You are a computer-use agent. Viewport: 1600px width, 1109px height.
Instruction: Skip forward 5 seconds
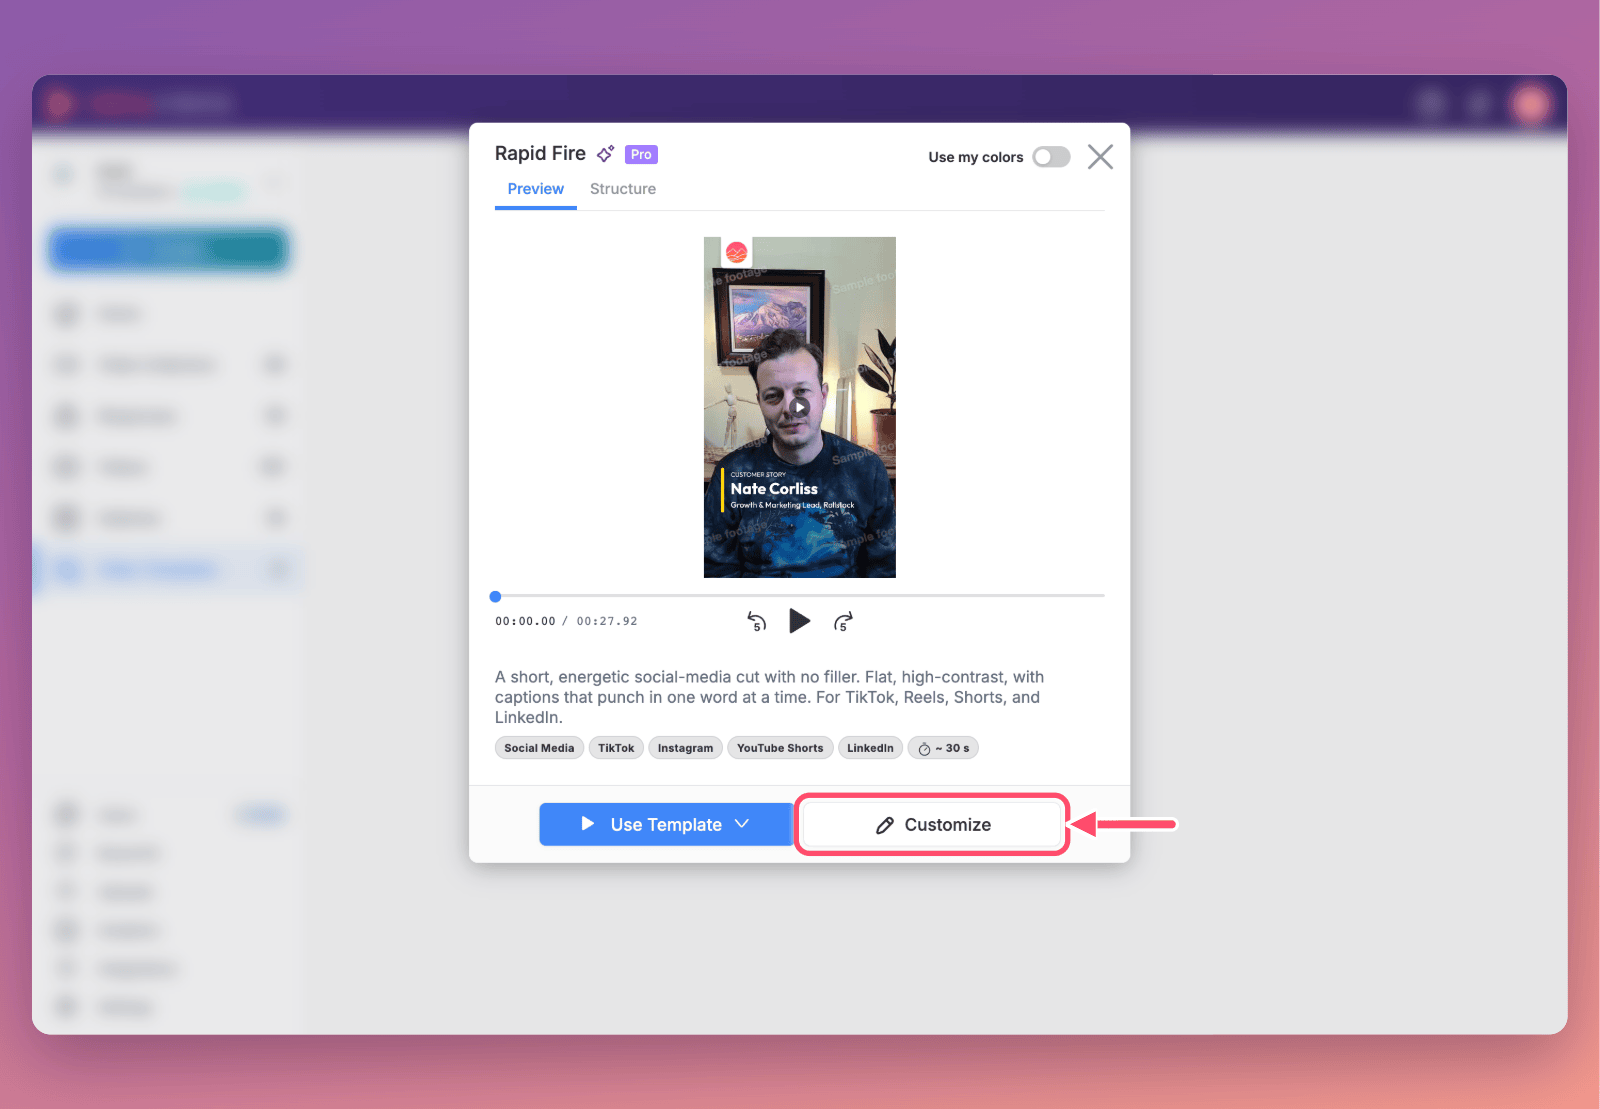pos(843,622)
